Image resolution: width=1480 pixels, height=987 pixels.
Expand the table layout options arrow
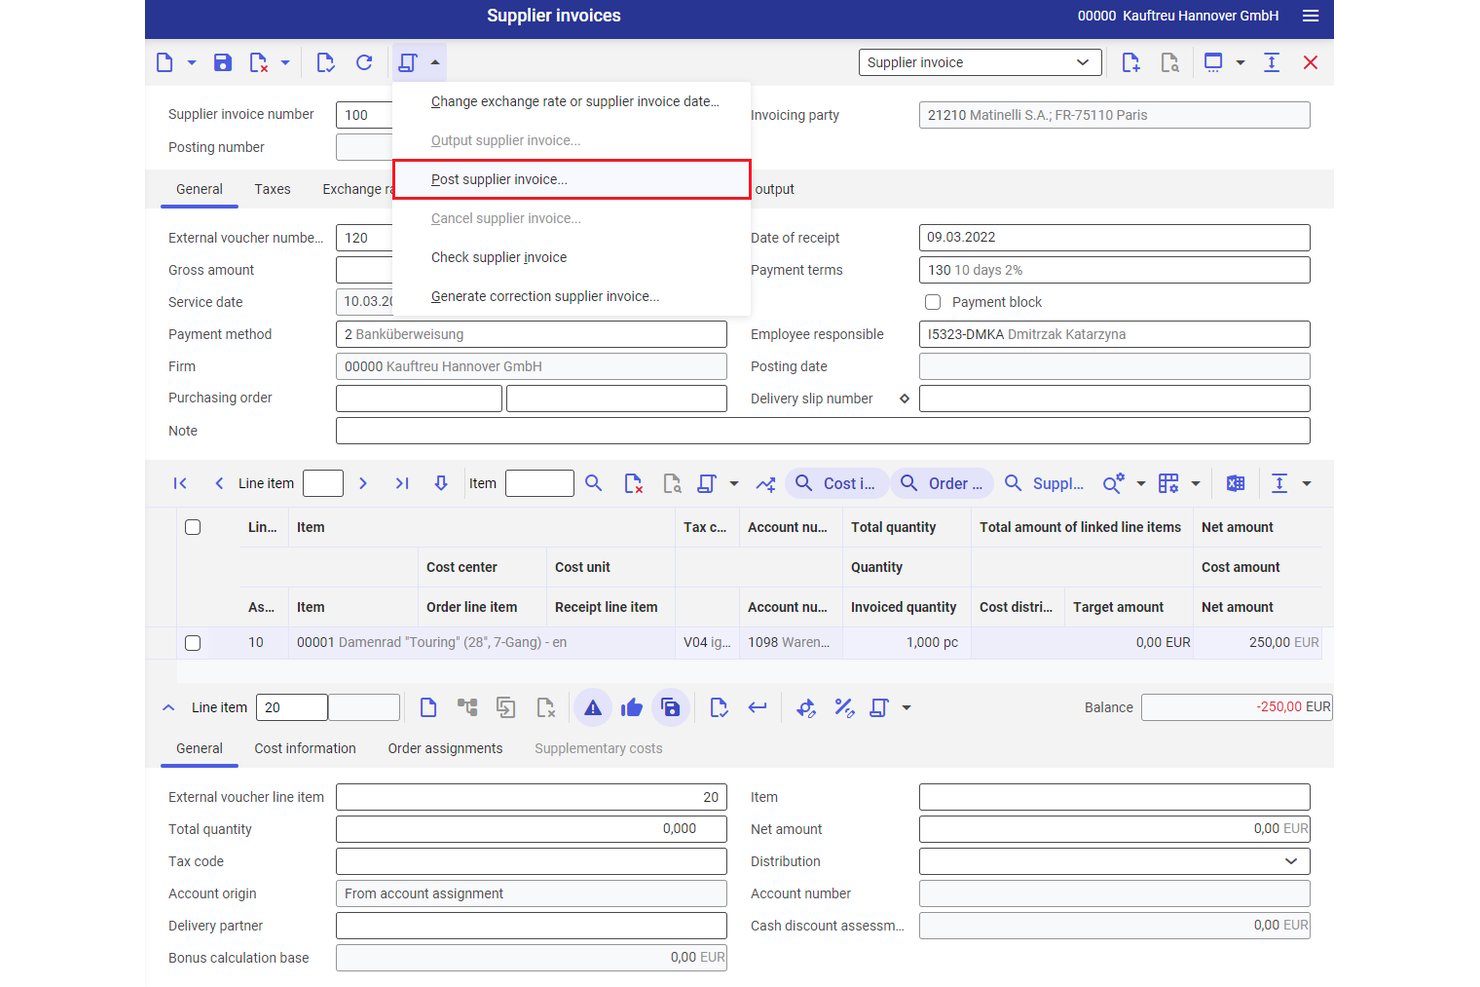(1196, 484)
